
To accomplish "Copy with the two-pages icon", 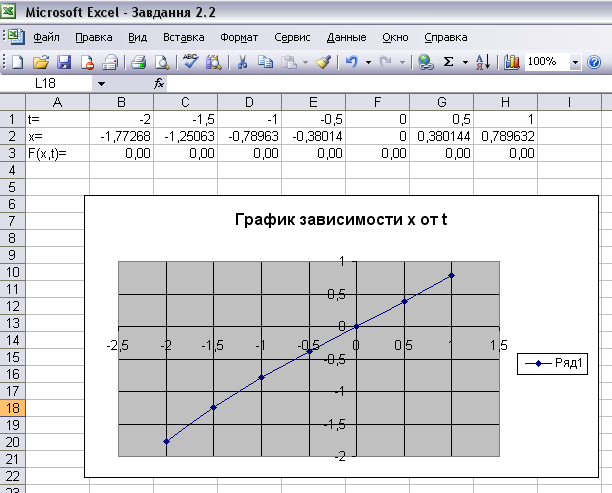I will click(x=265, y=62).
